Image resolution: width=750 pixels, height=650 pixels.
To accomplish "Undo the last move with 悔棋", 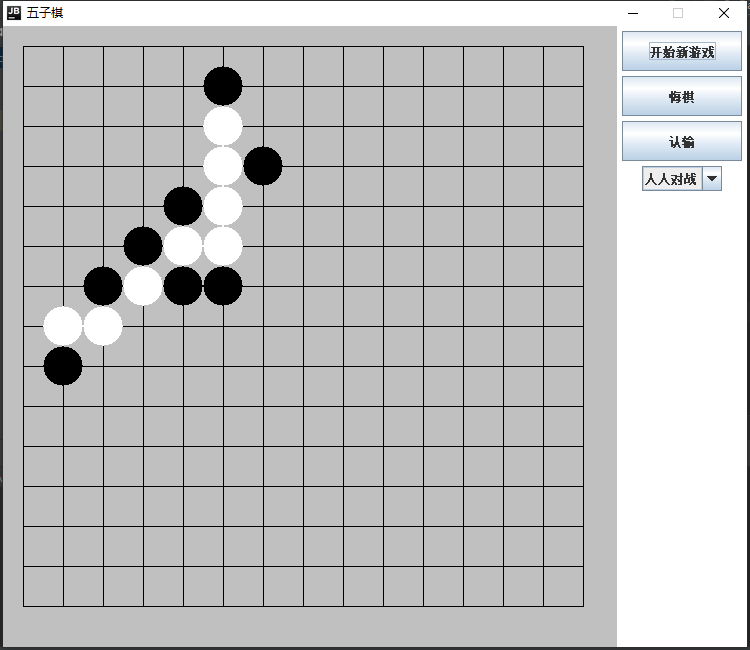I will tap(681, 97).
